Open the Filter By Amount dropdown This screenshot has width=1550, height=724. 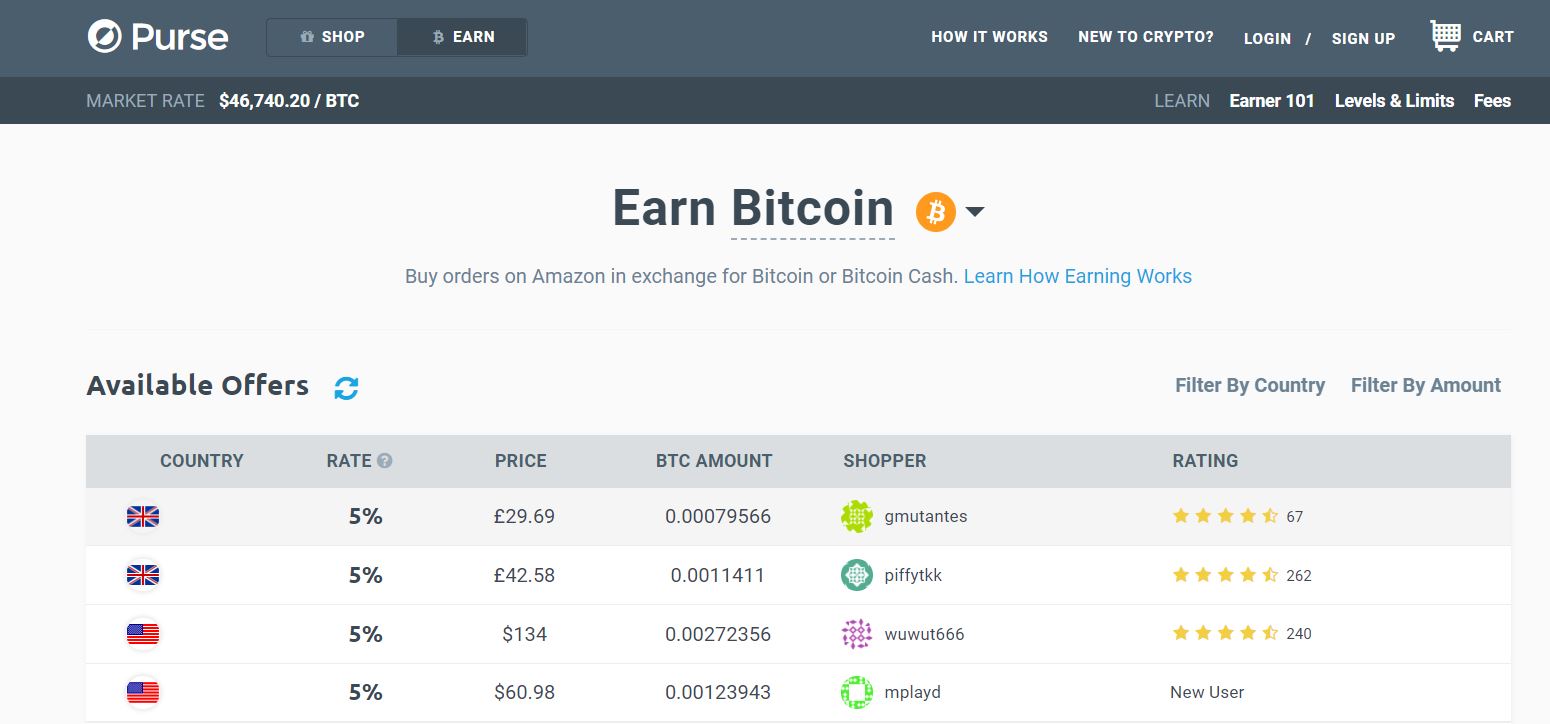point(1426,385)
